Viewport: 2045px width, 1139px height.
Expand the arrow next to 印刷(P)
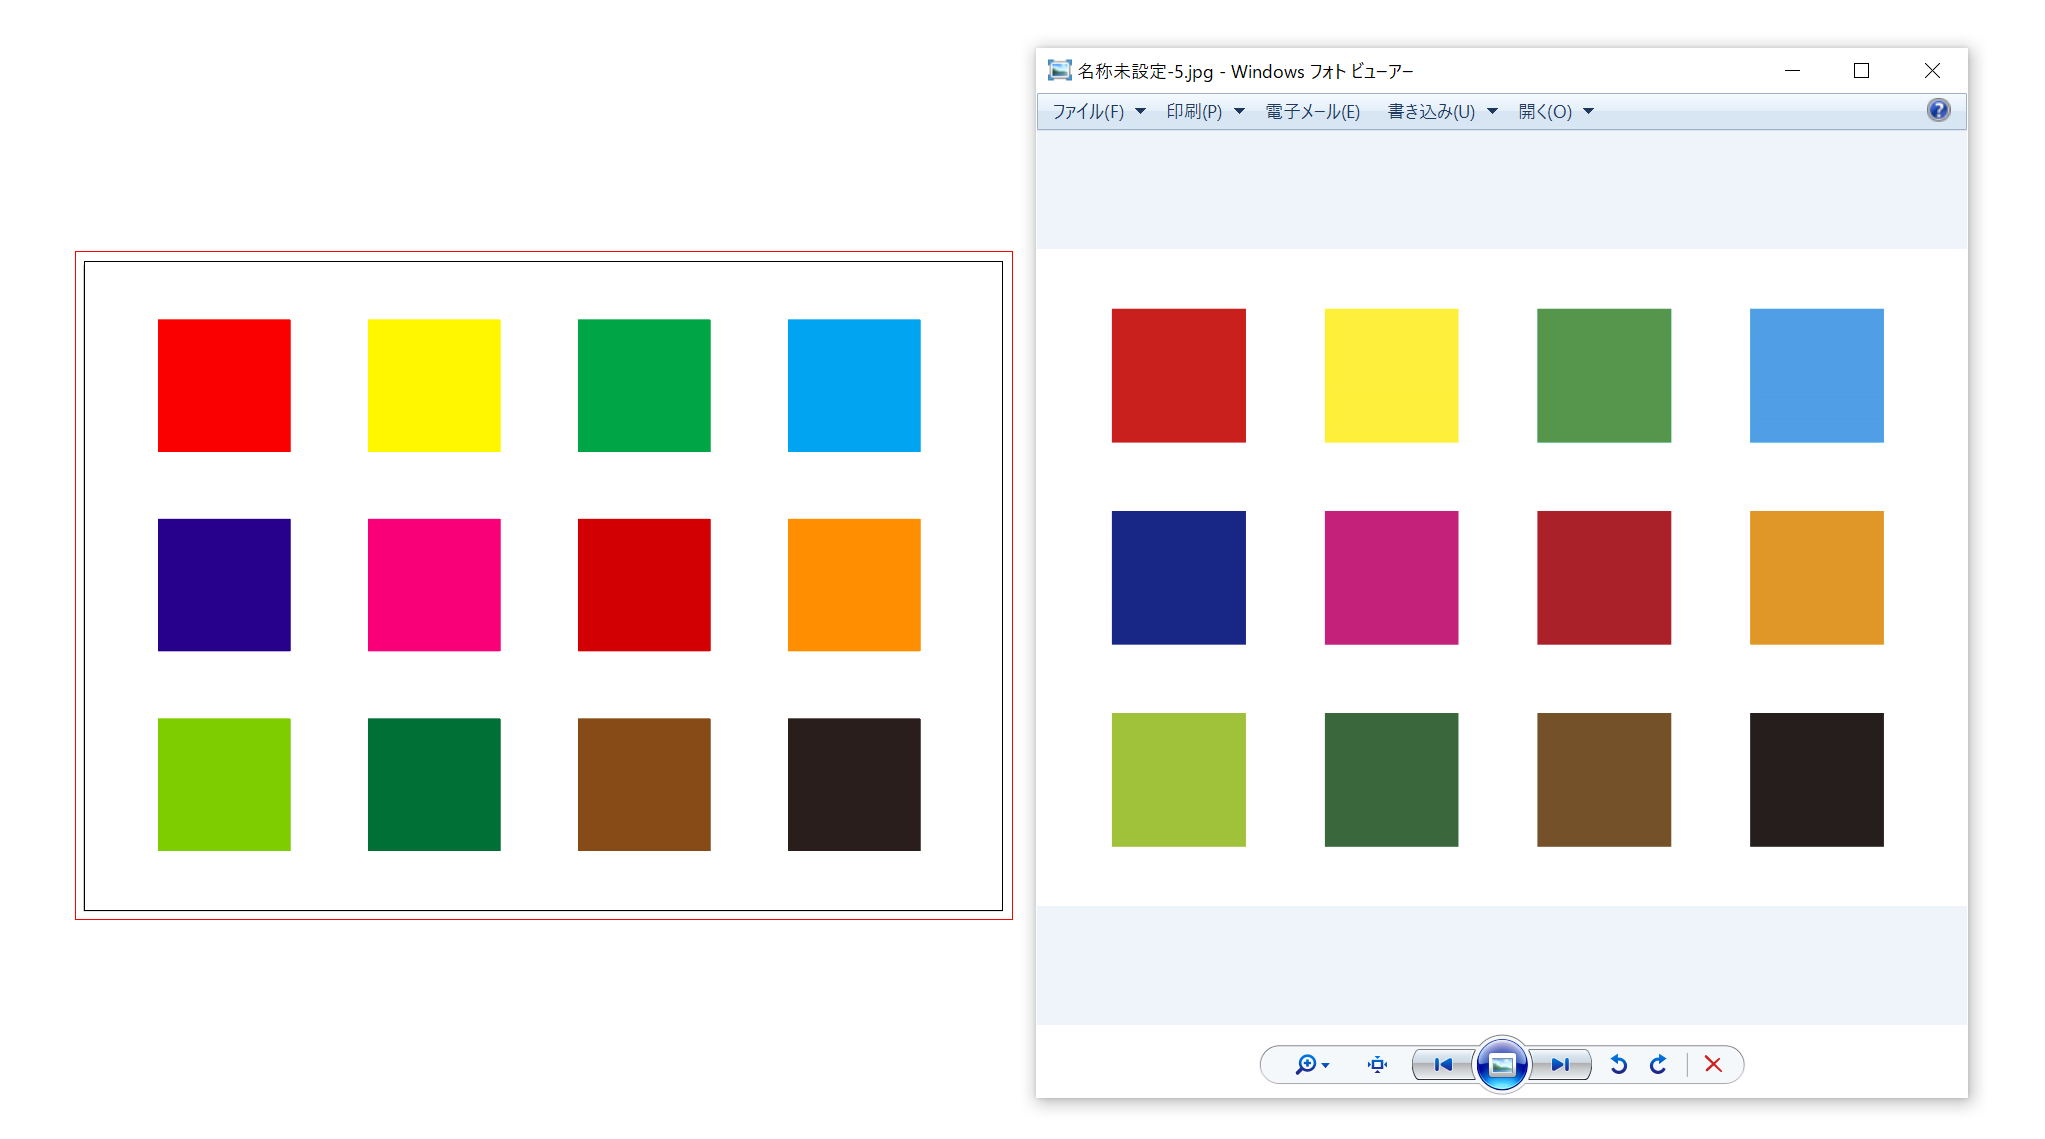point(1239,111)
